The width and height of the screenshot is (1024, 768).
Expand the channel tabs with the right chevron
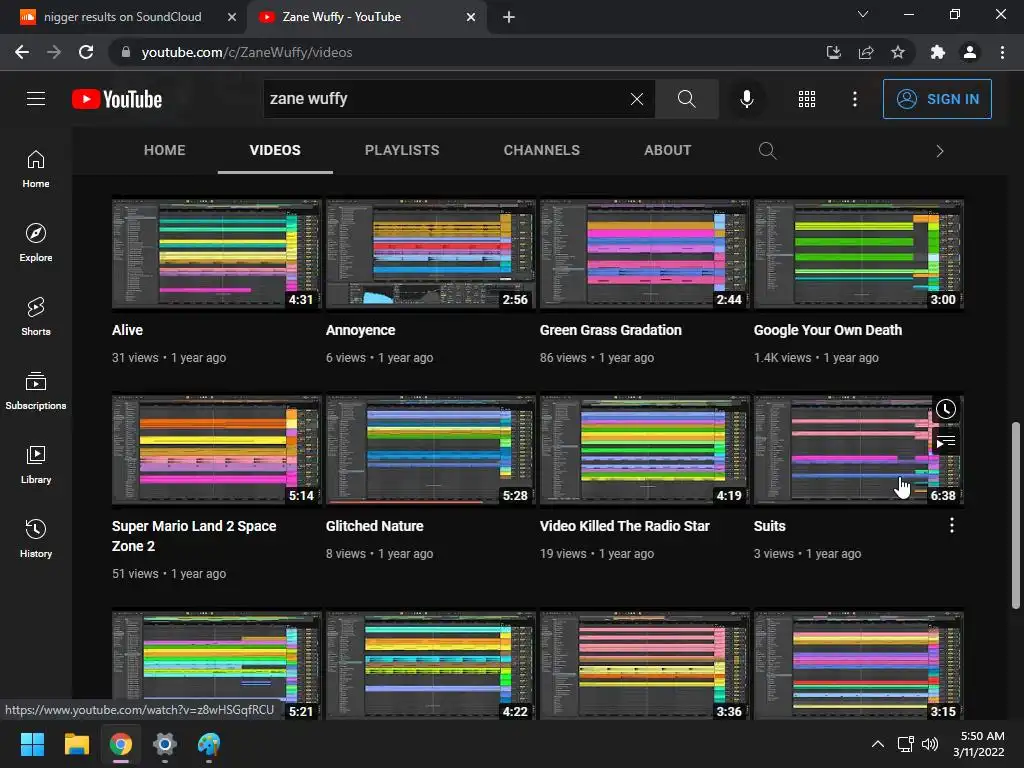(x=940, y=151)
